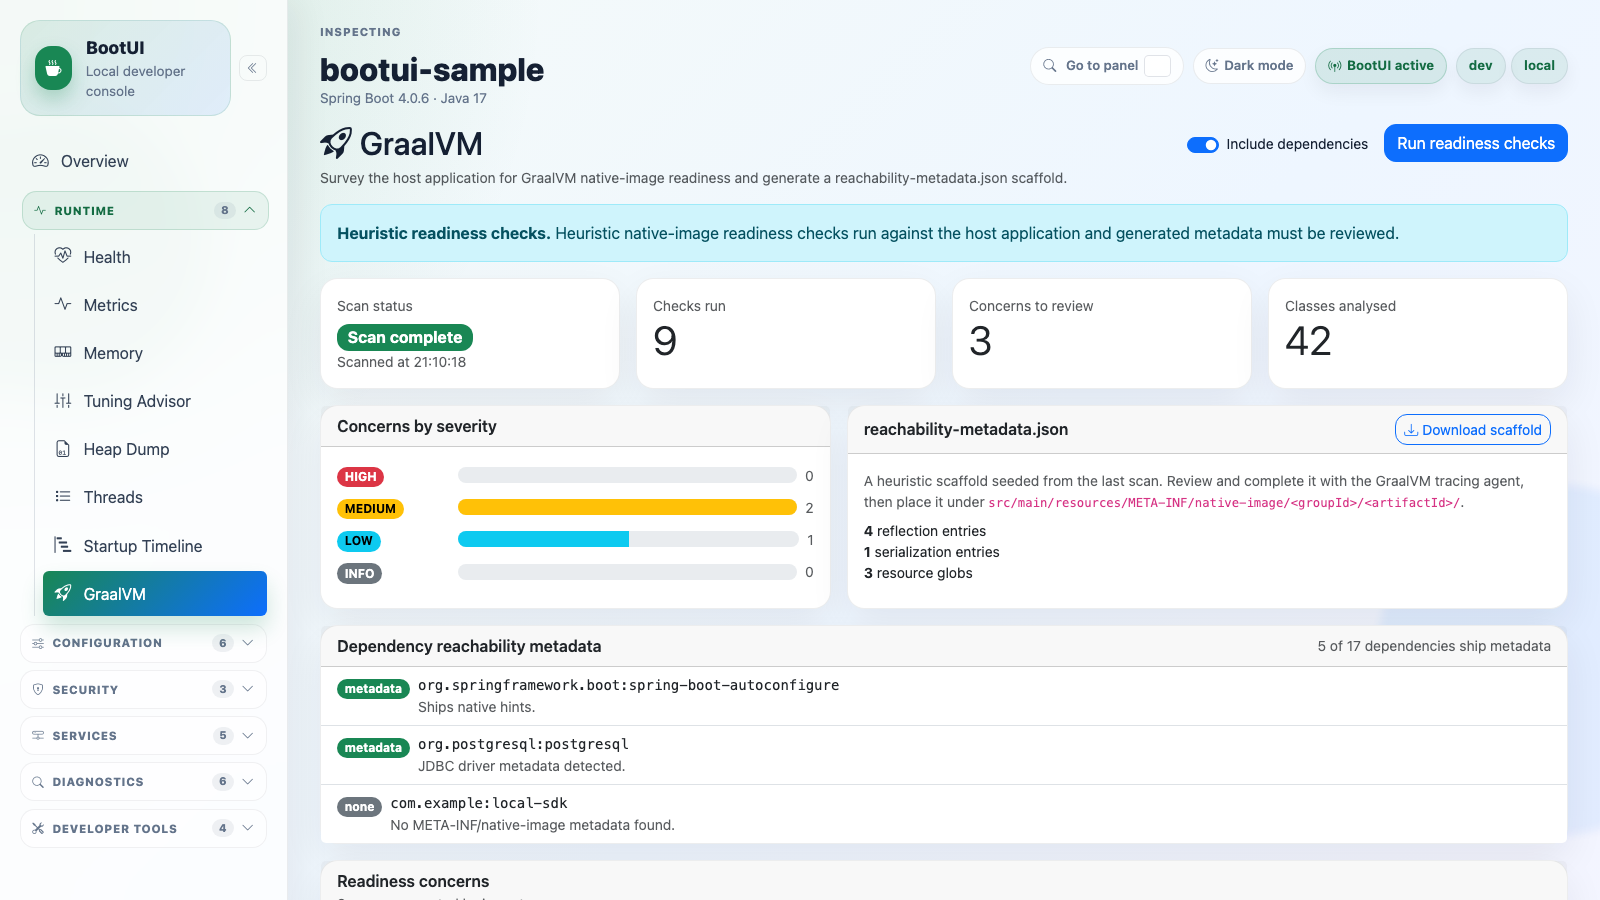Open the Health page

(x=155, y=257)
